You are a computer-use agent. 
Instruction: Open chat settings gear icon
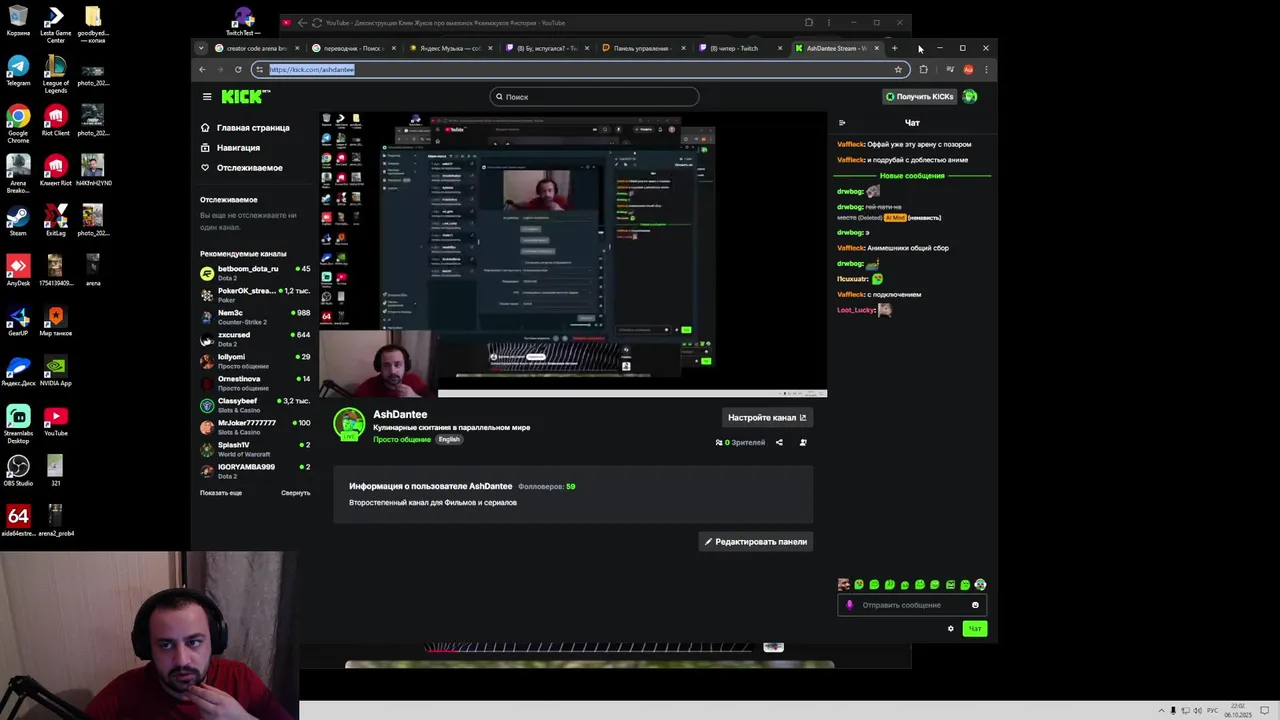tap(951, 629)
